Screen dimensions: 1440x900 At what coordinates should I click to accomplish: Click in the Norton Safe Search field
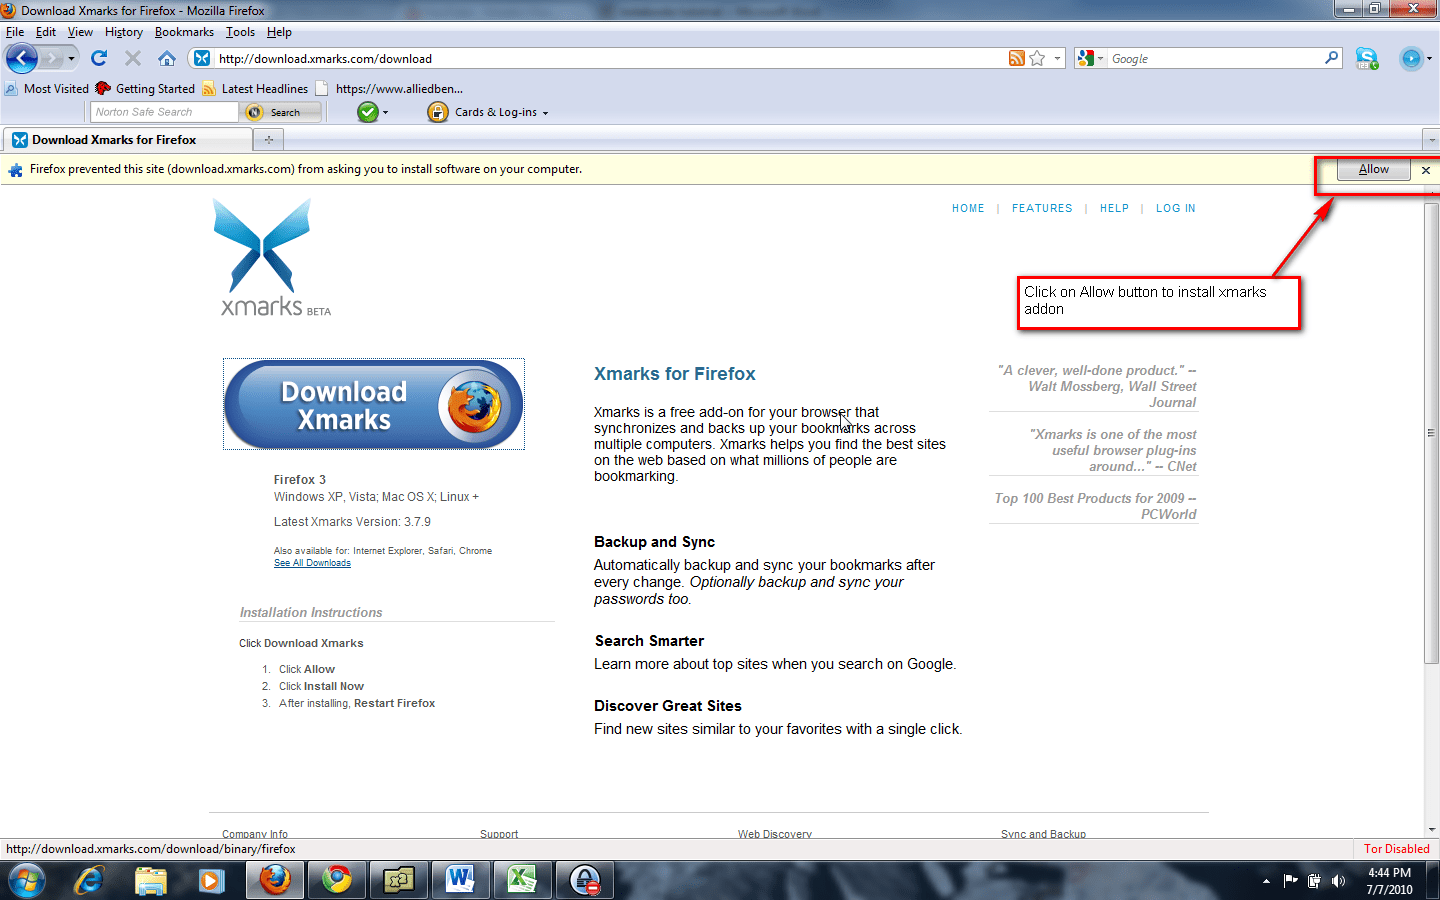164,112
